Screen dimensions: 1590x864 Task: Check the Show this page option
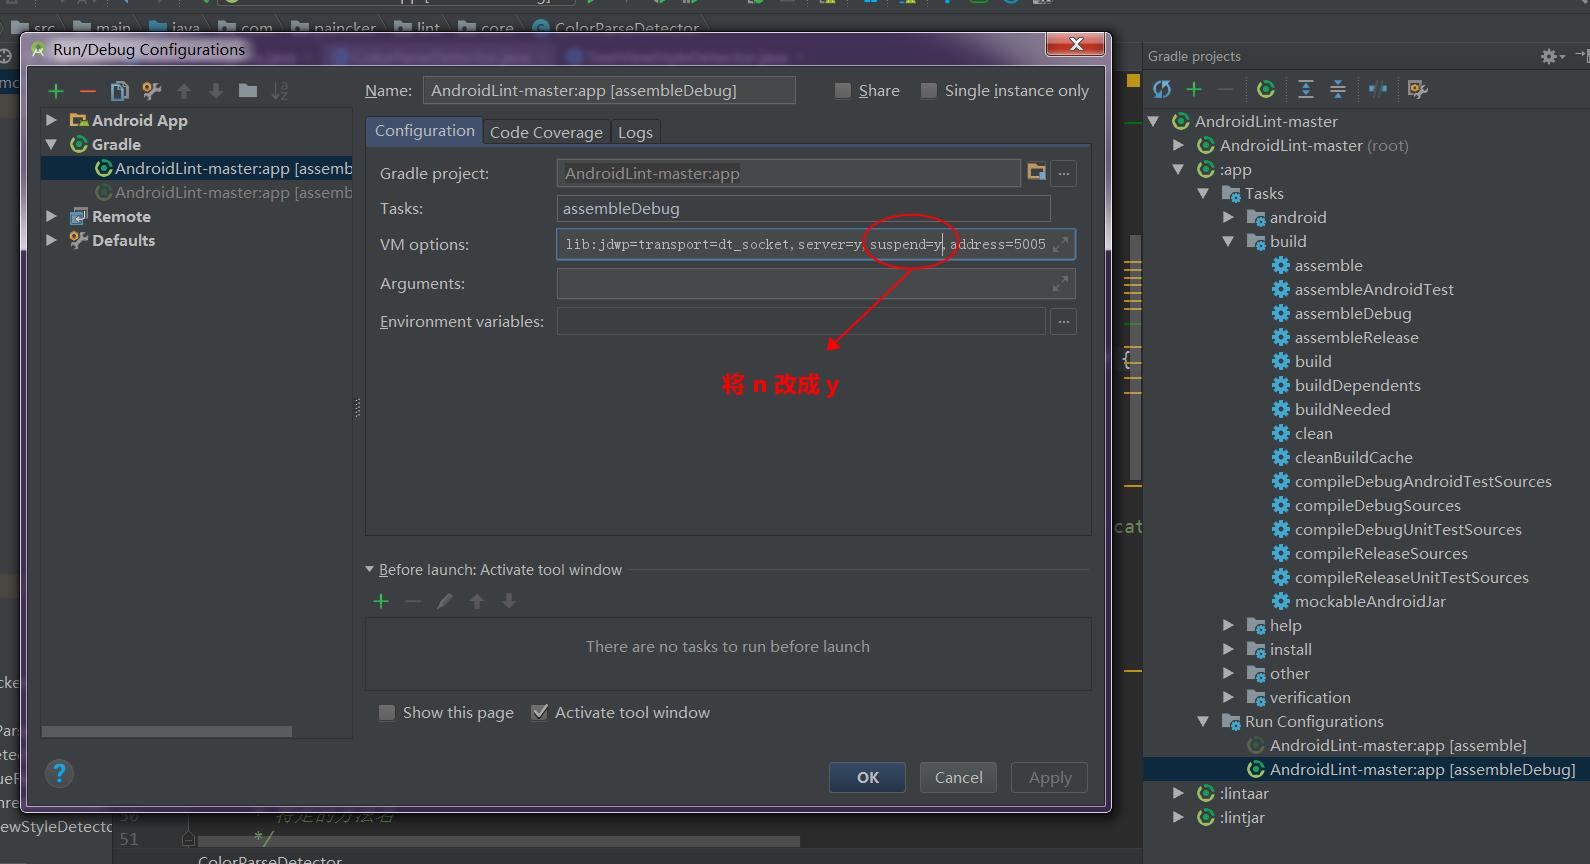387,713
